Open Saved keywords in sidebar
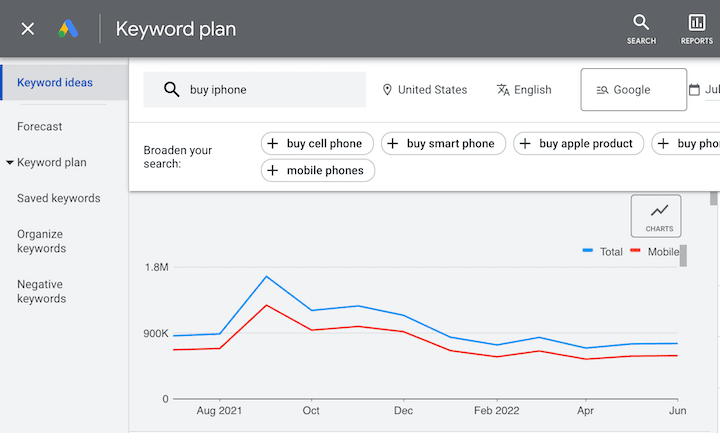Viewport: 720px width, 433px height. (x=59, y=198)
